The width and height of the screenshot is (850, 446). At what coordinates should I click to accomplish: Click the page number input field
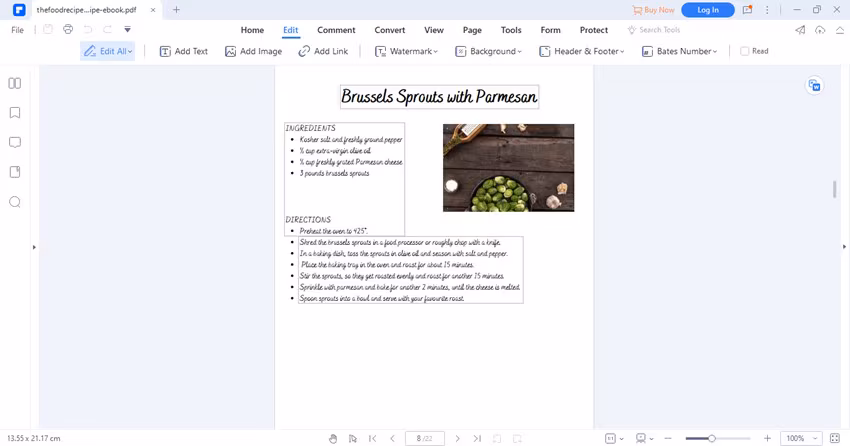coord(424,438)
